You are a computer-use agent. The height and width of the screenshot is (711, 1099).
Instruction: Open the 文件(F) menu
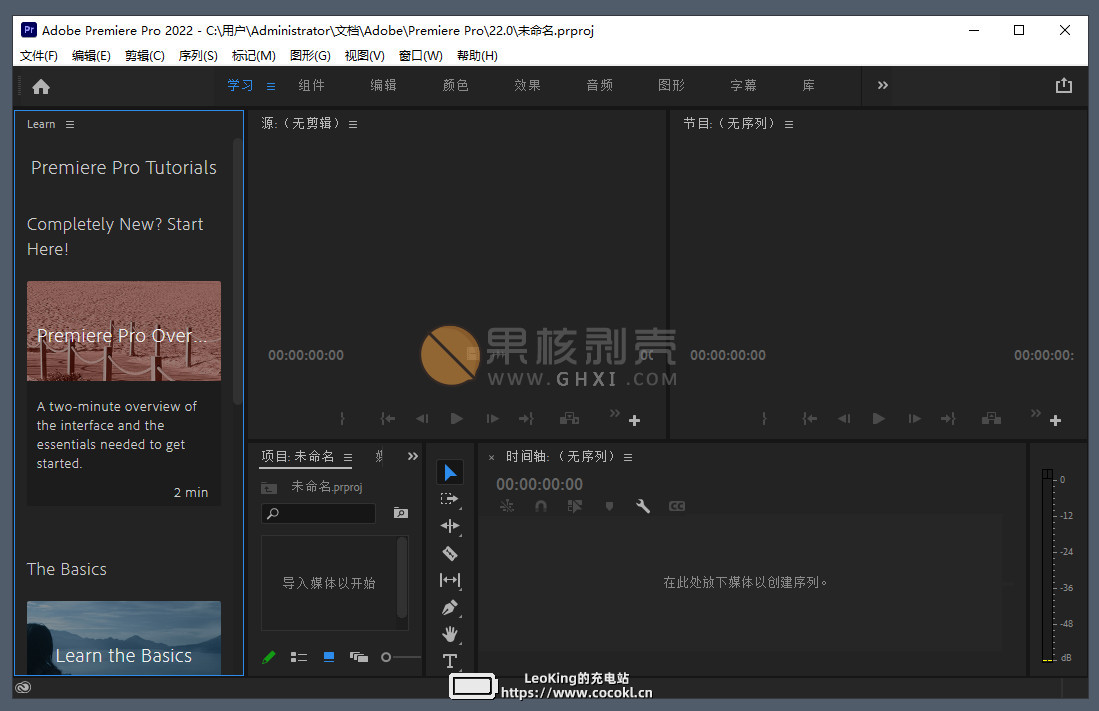(39, 55)
